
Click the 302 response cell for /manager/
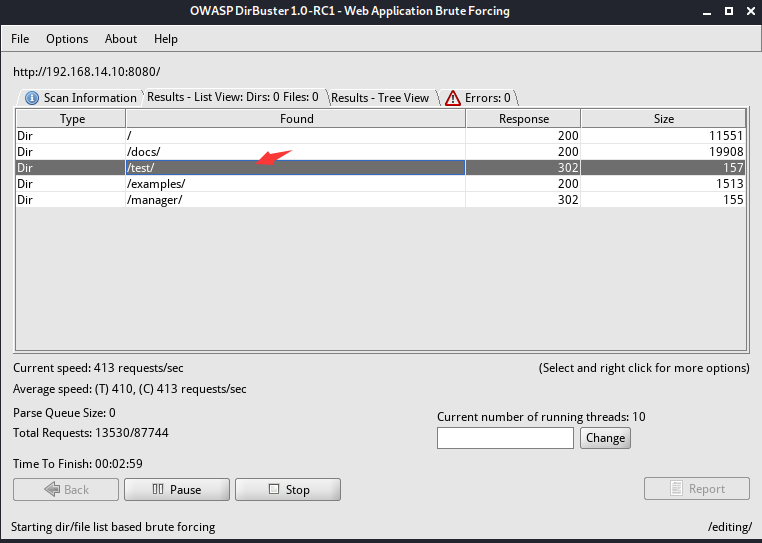click(x=523, y=200)
